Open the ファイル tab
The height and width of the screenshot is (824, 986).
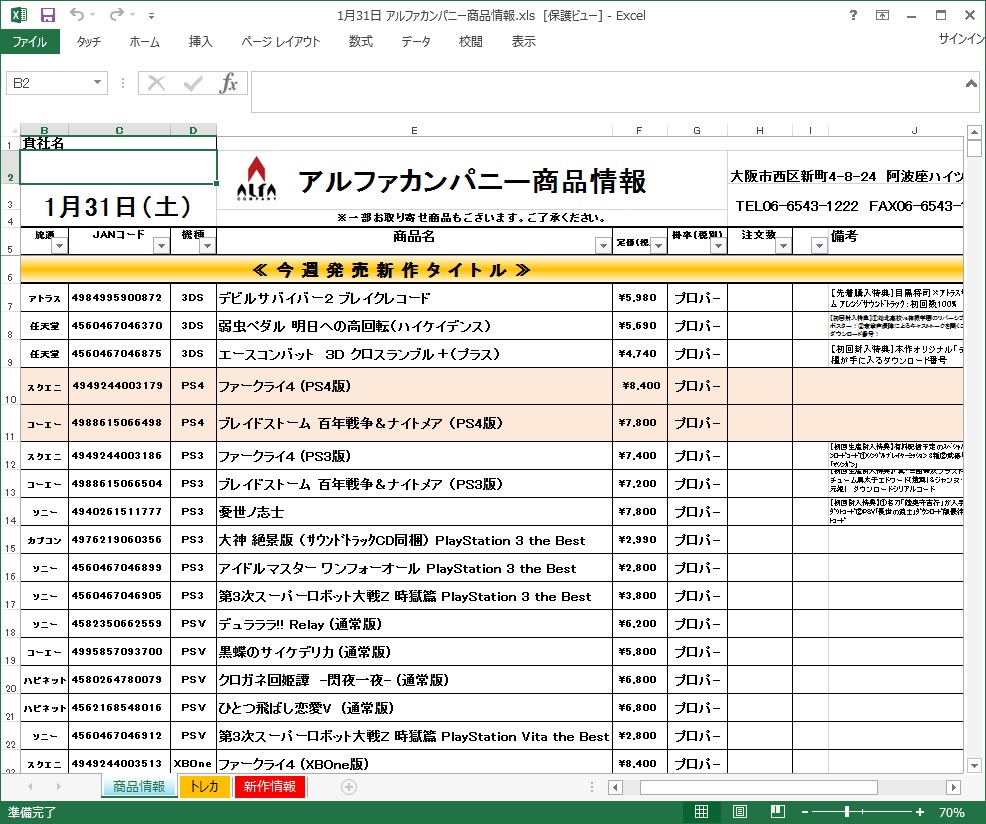point(30,42)
